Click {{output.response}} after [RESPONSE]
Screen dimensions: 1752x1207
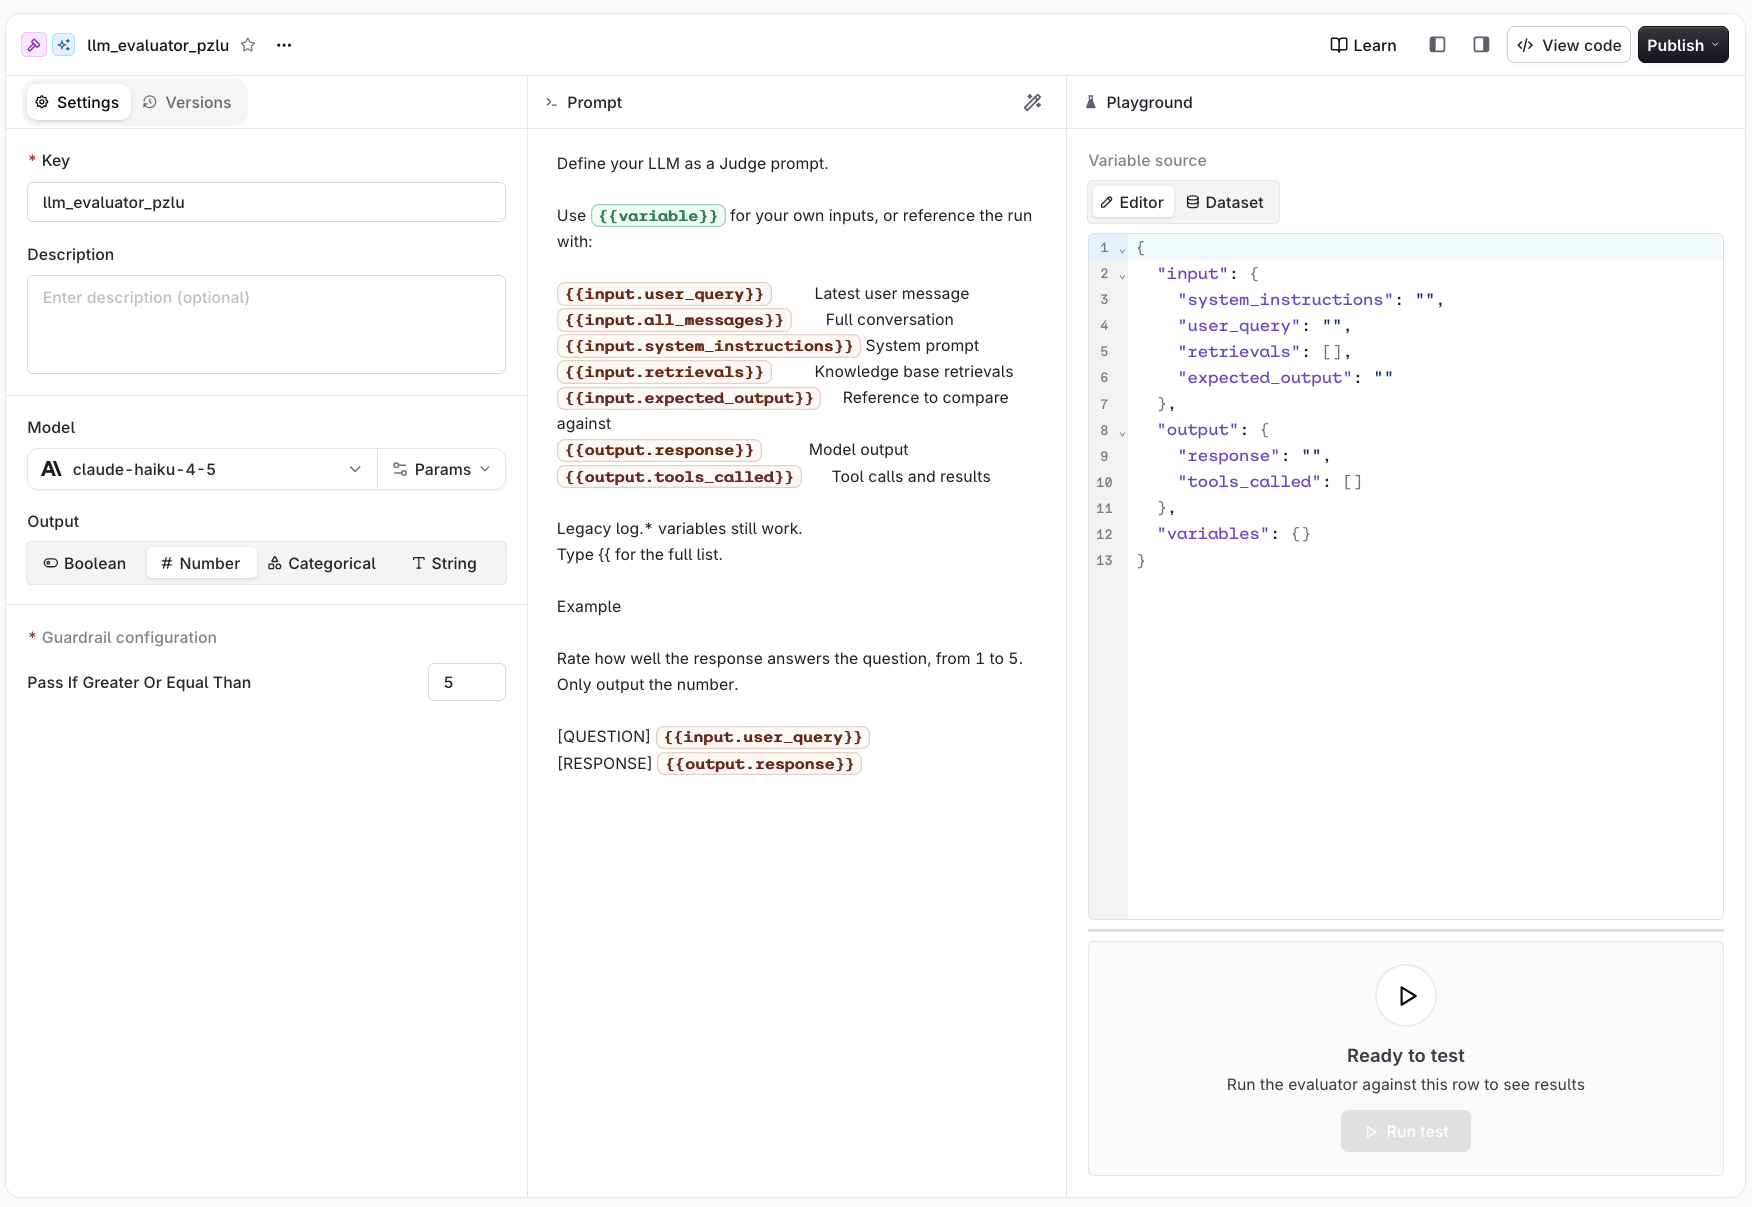tap(759, 763)
